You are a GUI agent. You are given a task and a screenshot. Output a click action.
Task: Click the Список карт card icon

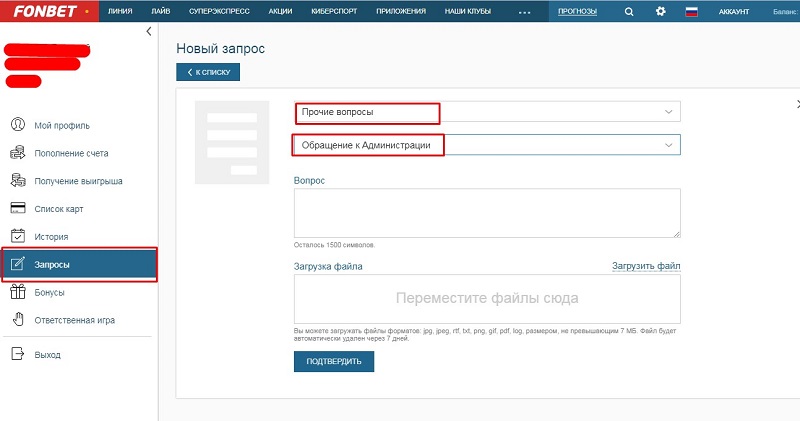click(x=17, y=209)
